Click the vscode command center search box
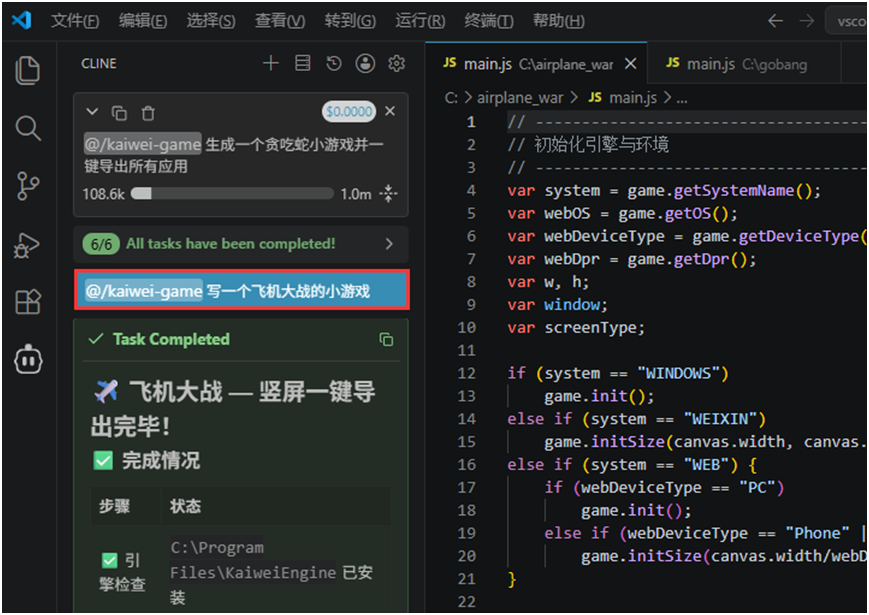The image size is (869, 615). point(847,21)
